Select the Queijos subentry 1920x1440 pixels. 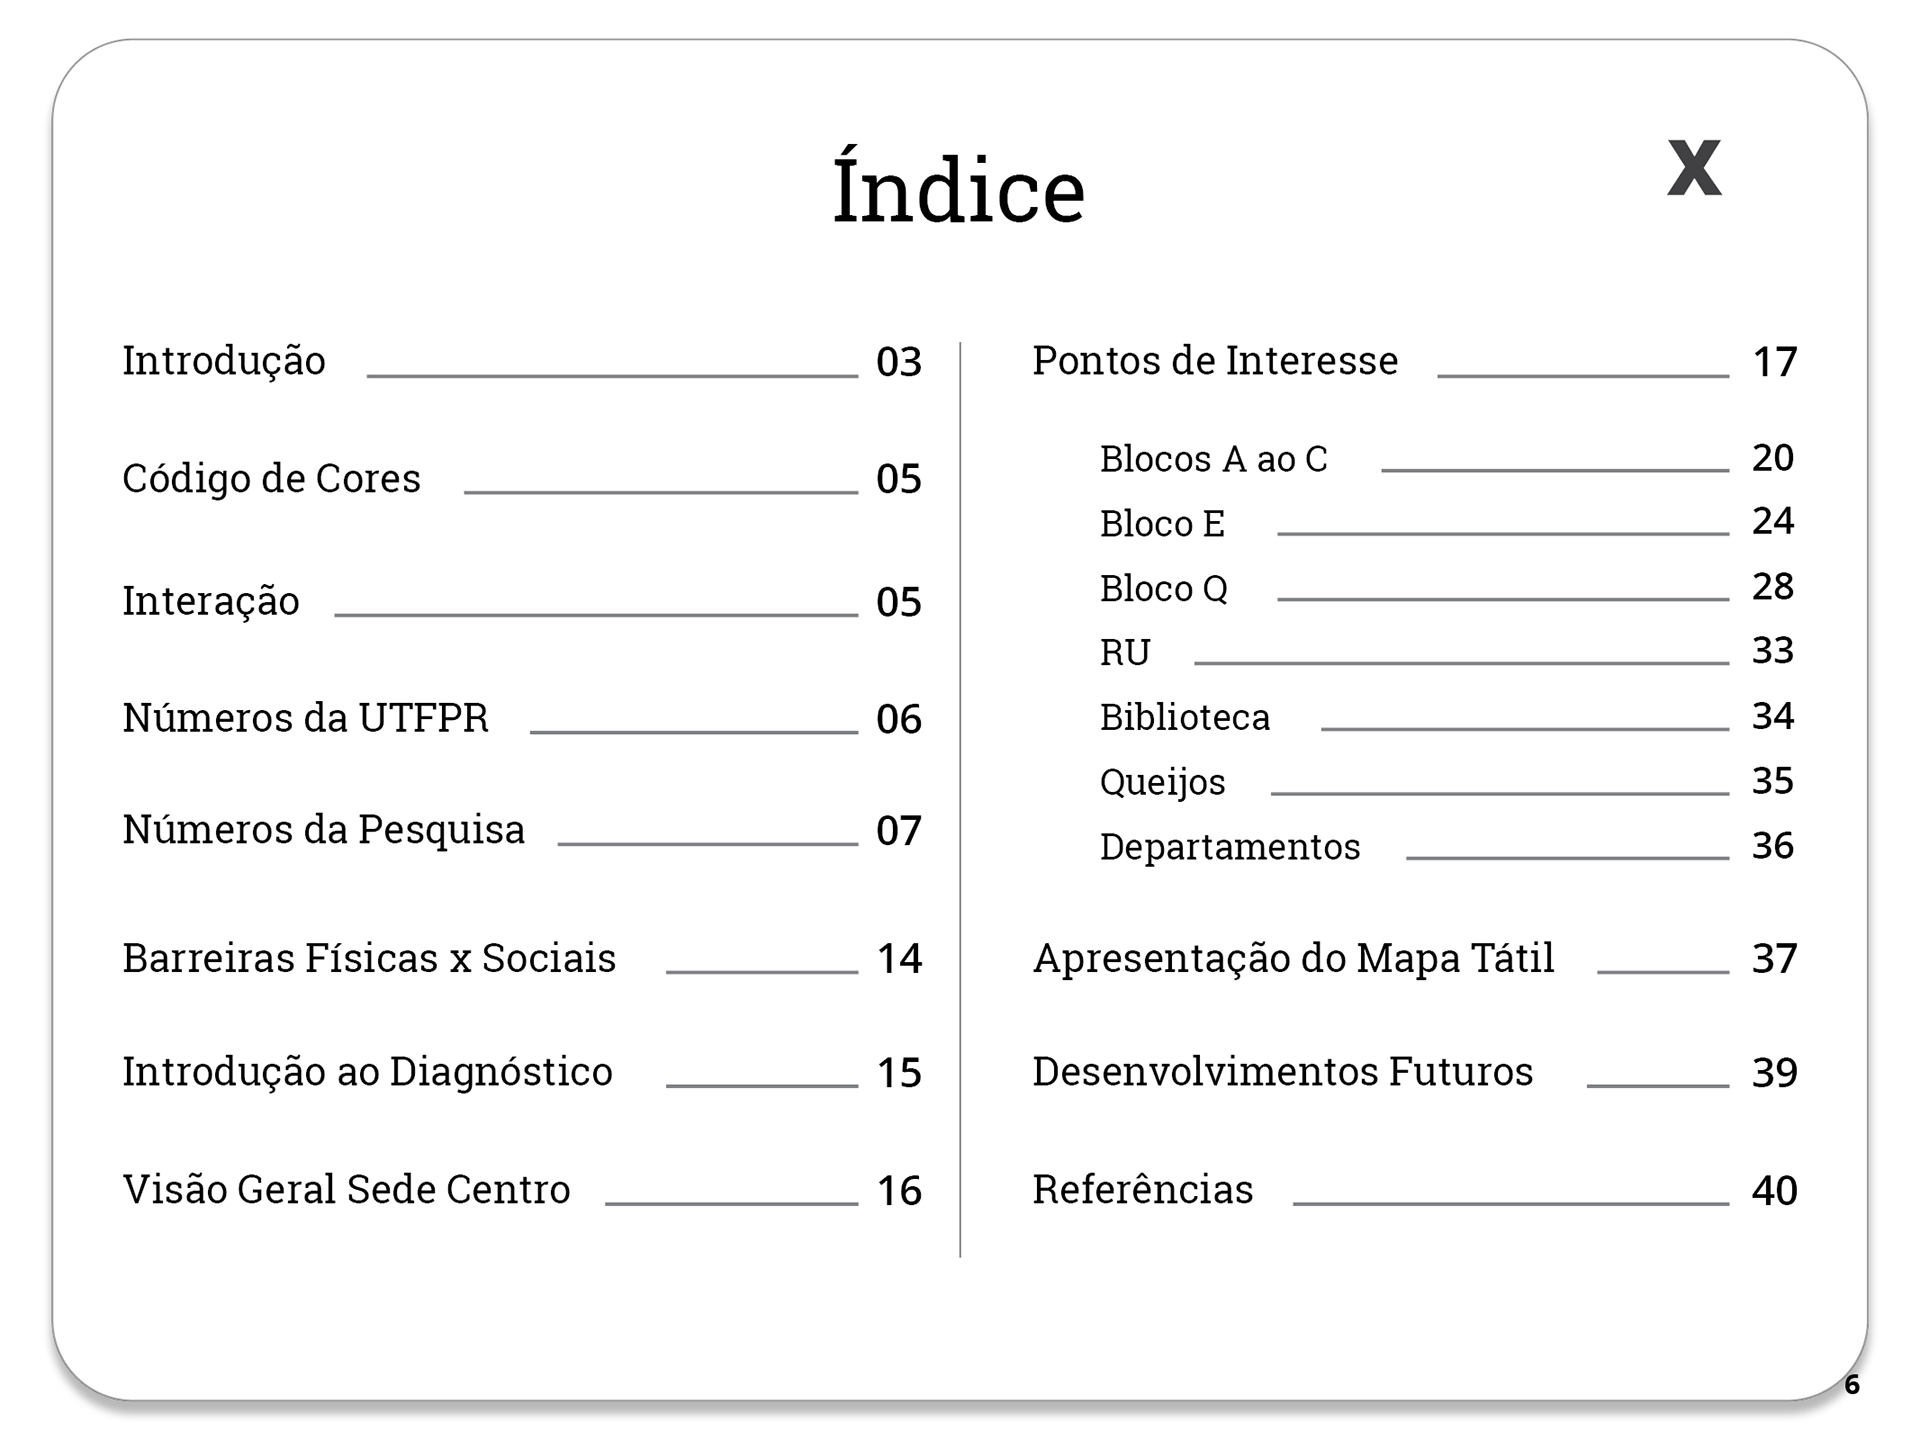[x=1447, y=781]
